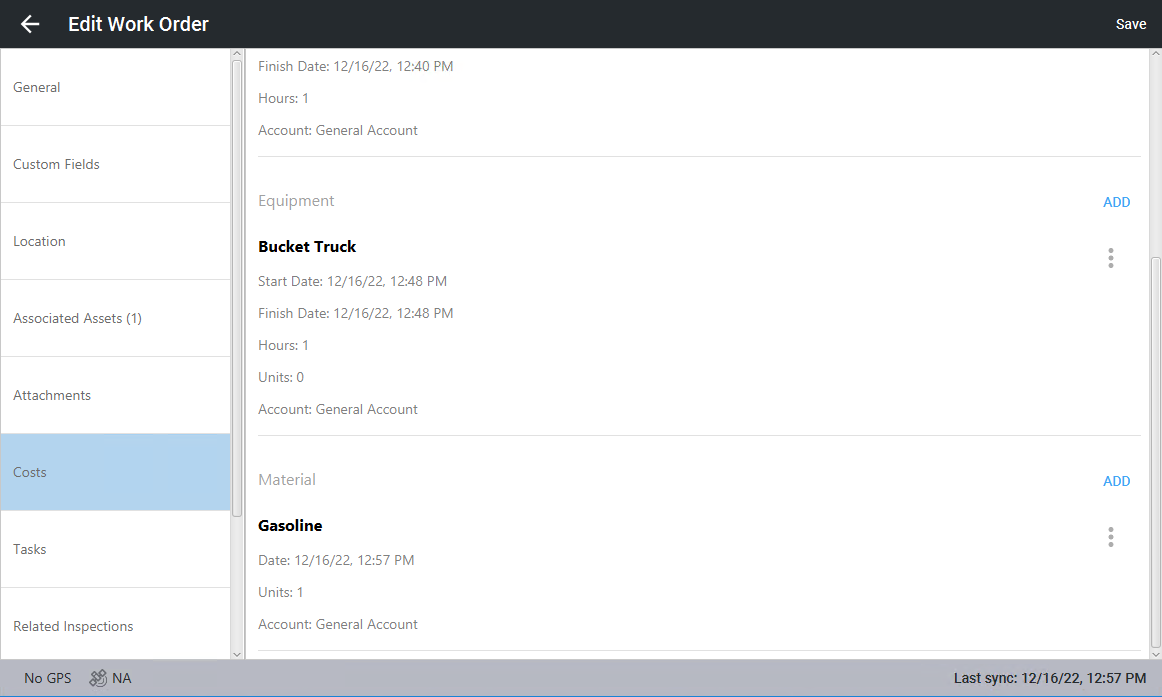Image resolution: width=1162 pixels, height=697 pixels.
Task: Switch to the Custom Fields section
Action: pos(115,164)
